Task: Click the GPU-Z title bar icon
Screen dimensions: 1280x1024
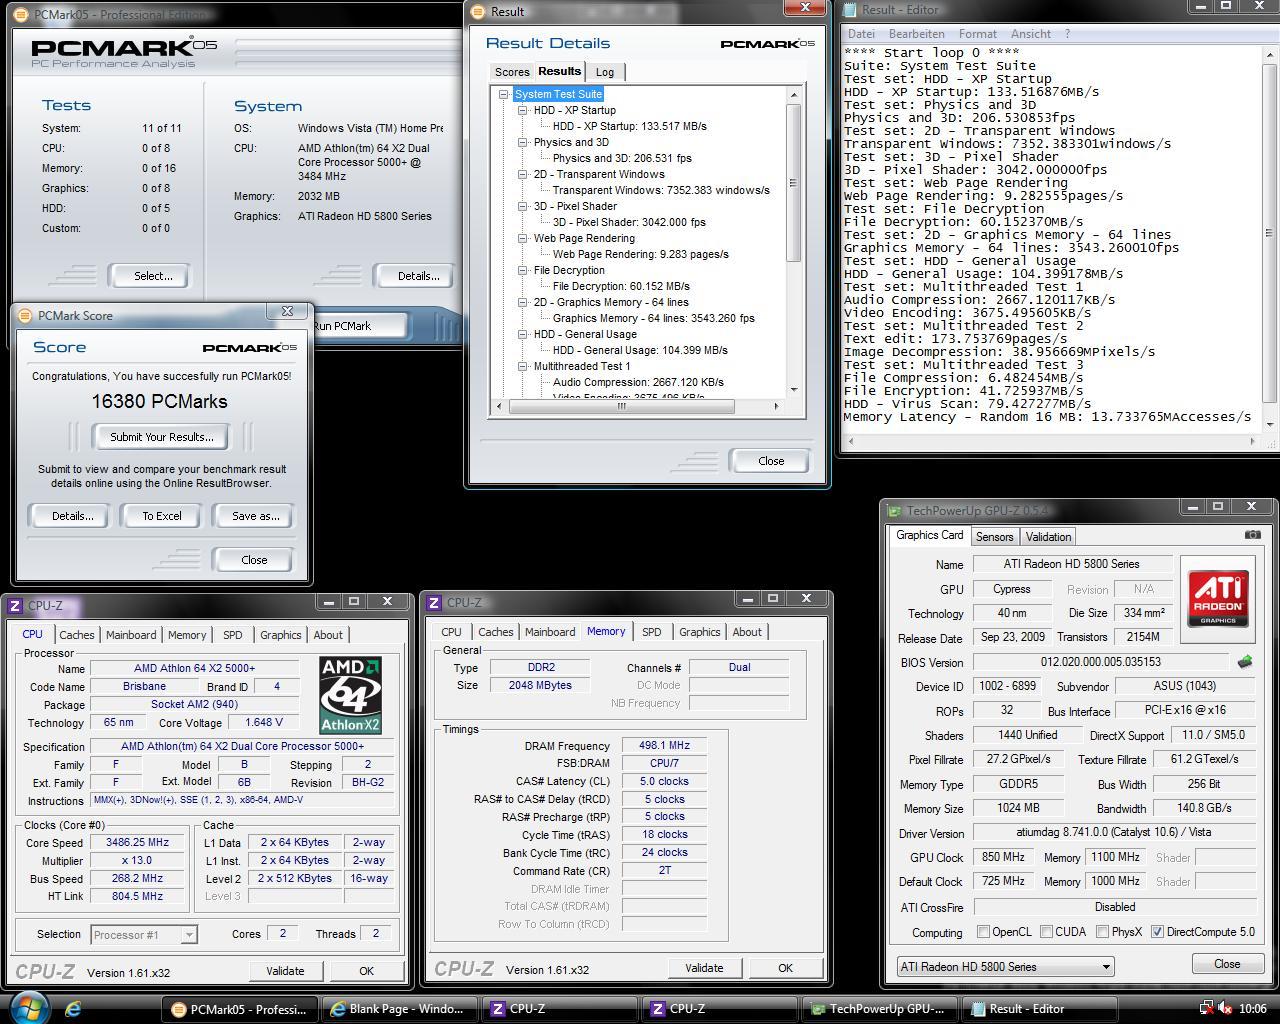Action: click(x=894, y=510)
